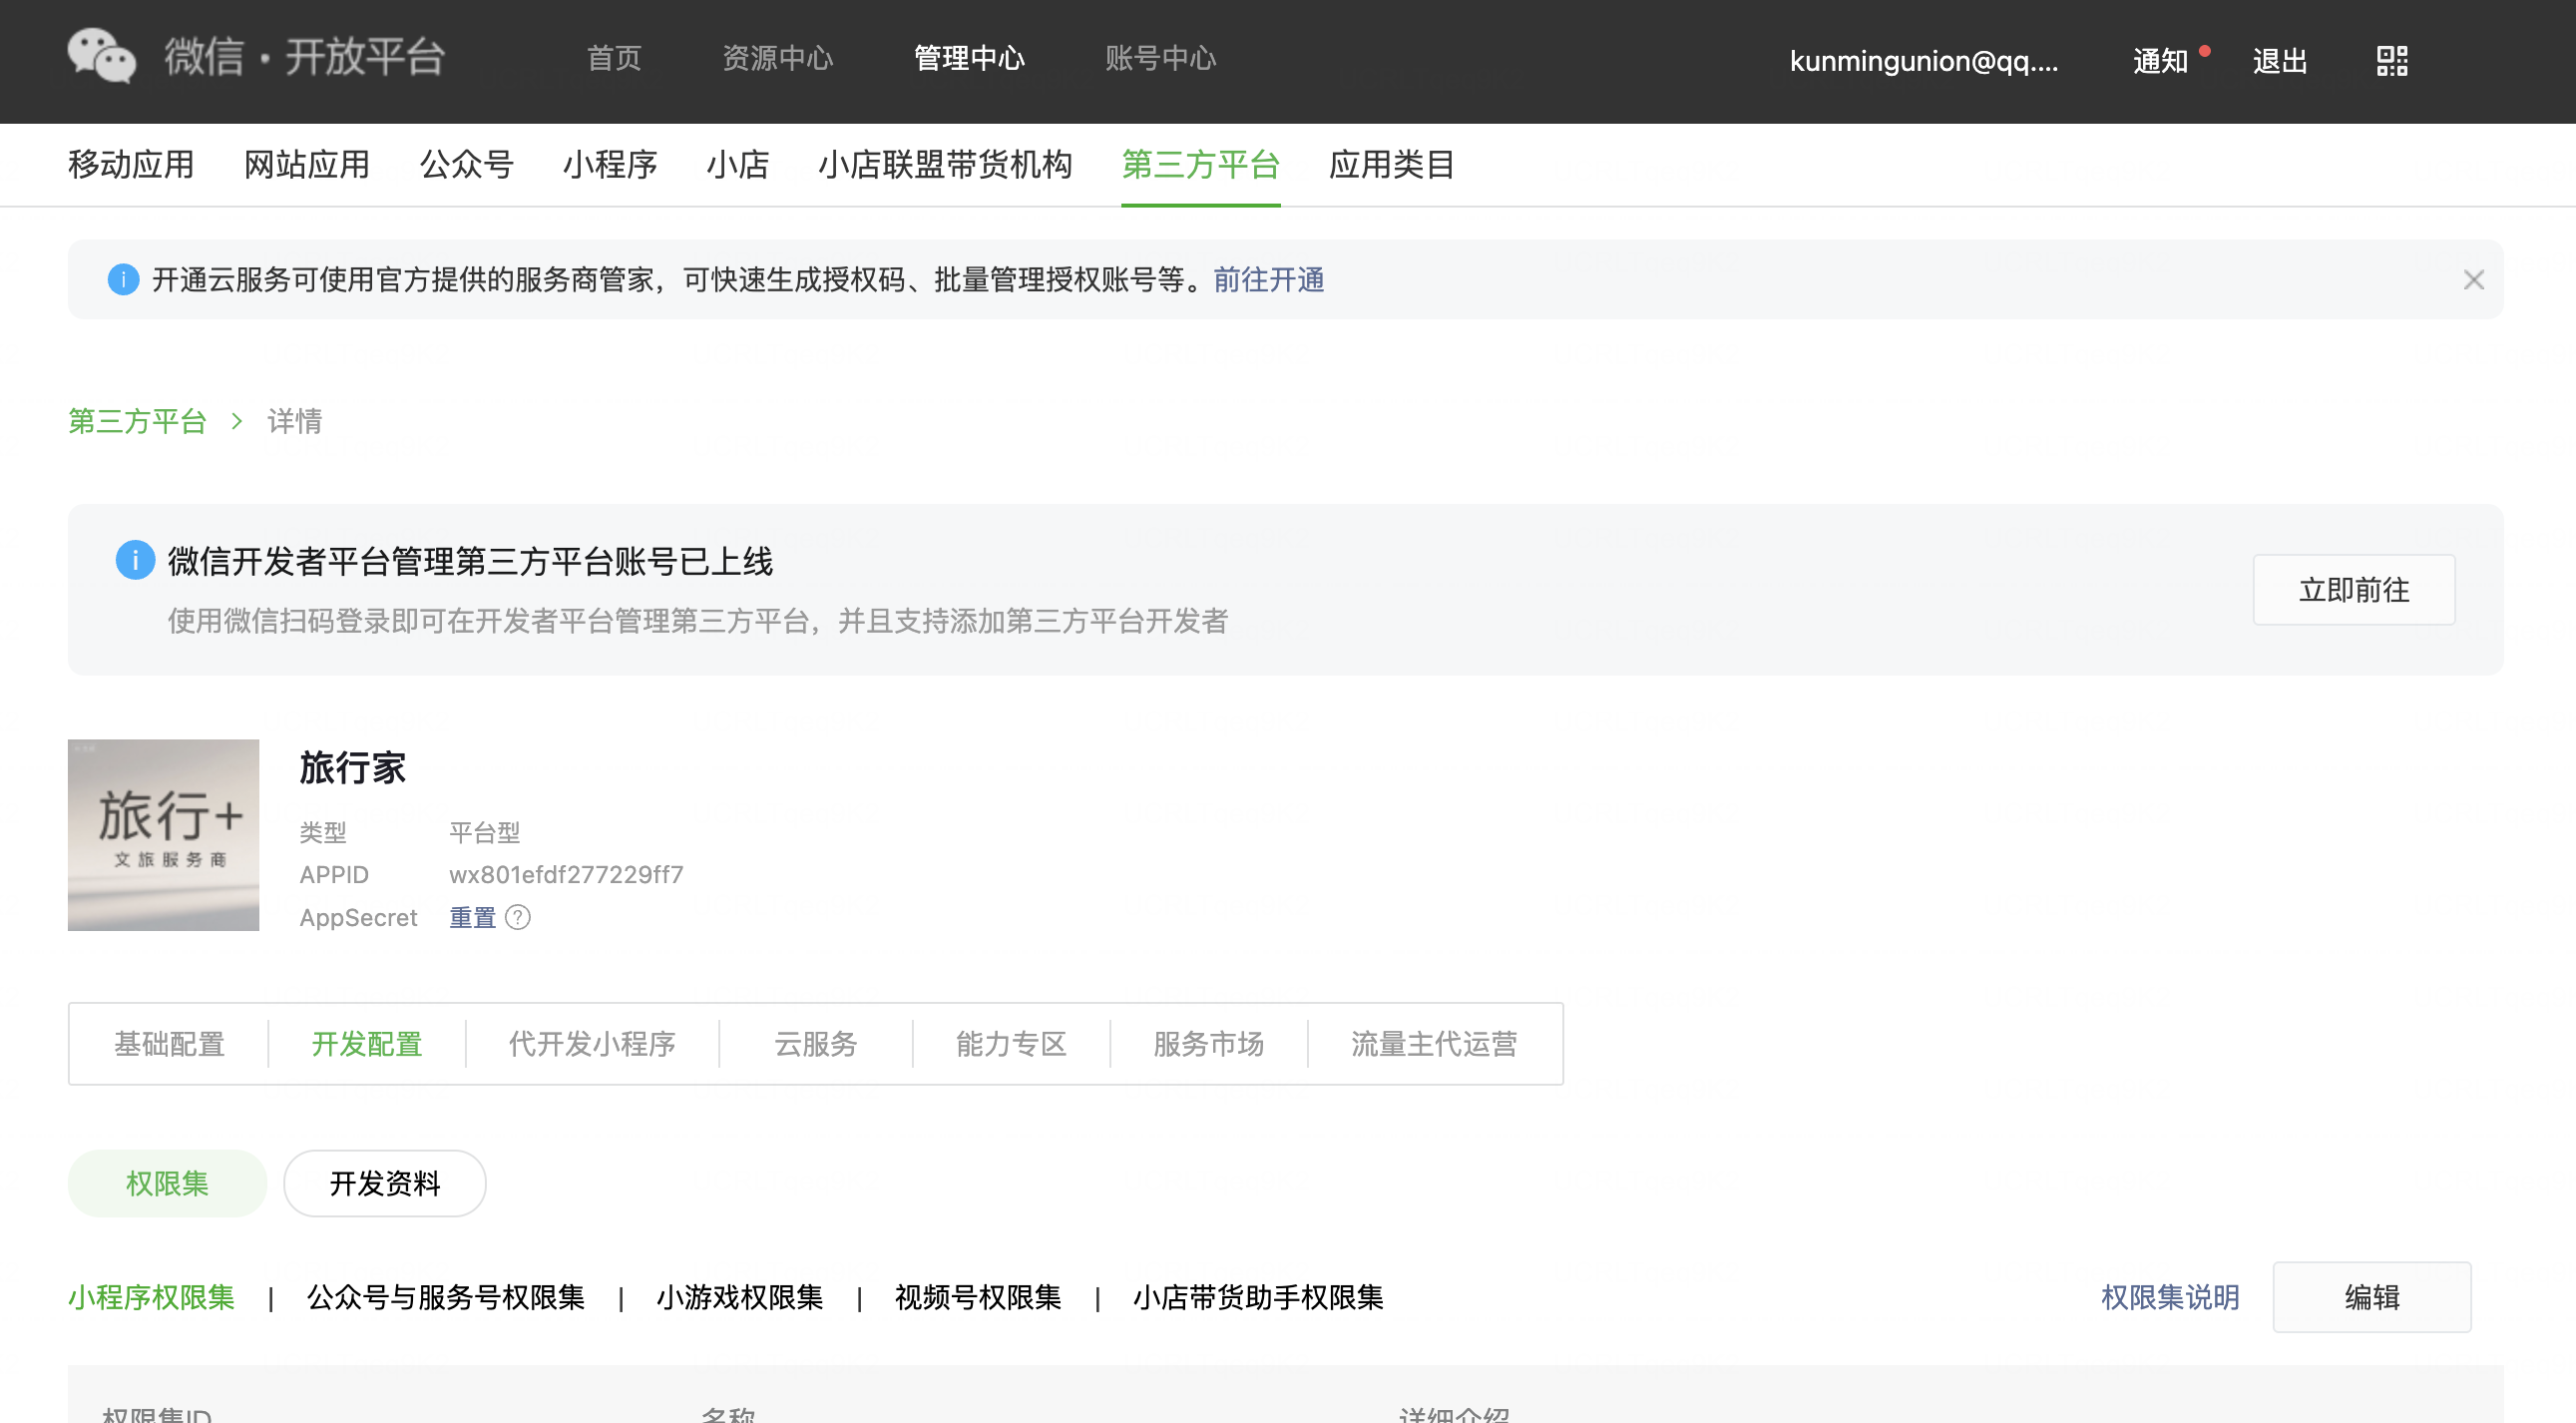The height and width of the screenshot is (1423, 2576).
Task: Click the AppSecret help question-mark icon
Action: coord(518,917)
